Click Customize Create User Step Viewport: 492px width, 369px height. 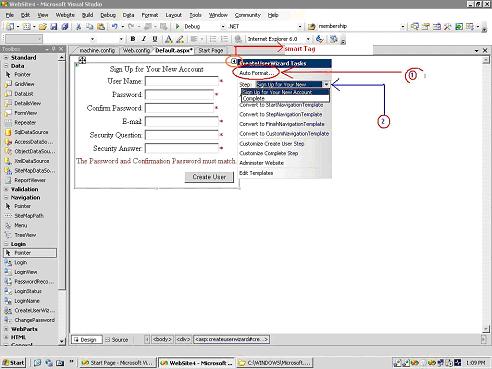pyautogui.click(x=272, y=144)
